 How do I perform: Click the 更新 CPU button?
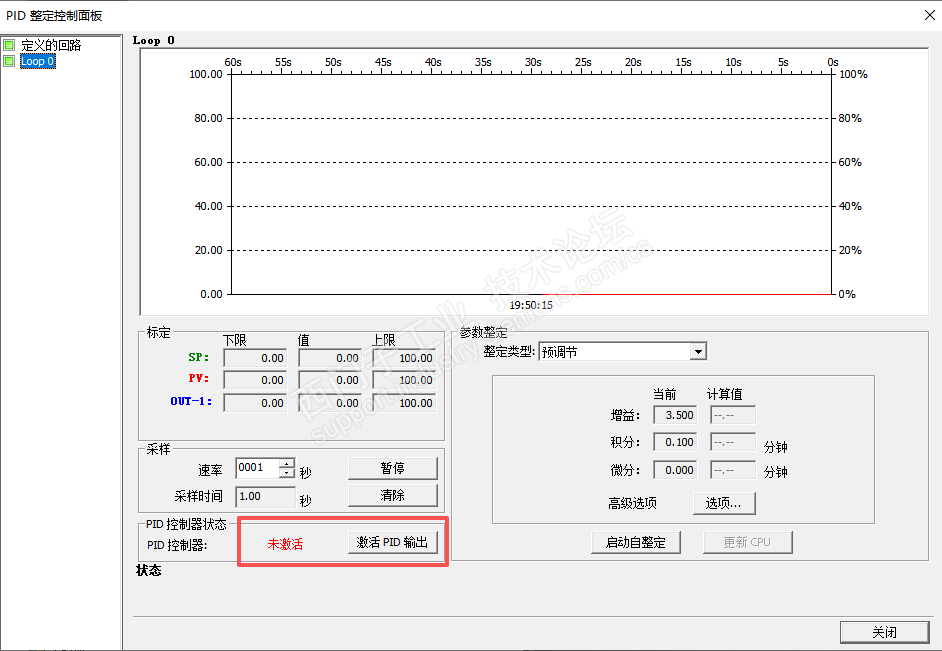[747, 542]
